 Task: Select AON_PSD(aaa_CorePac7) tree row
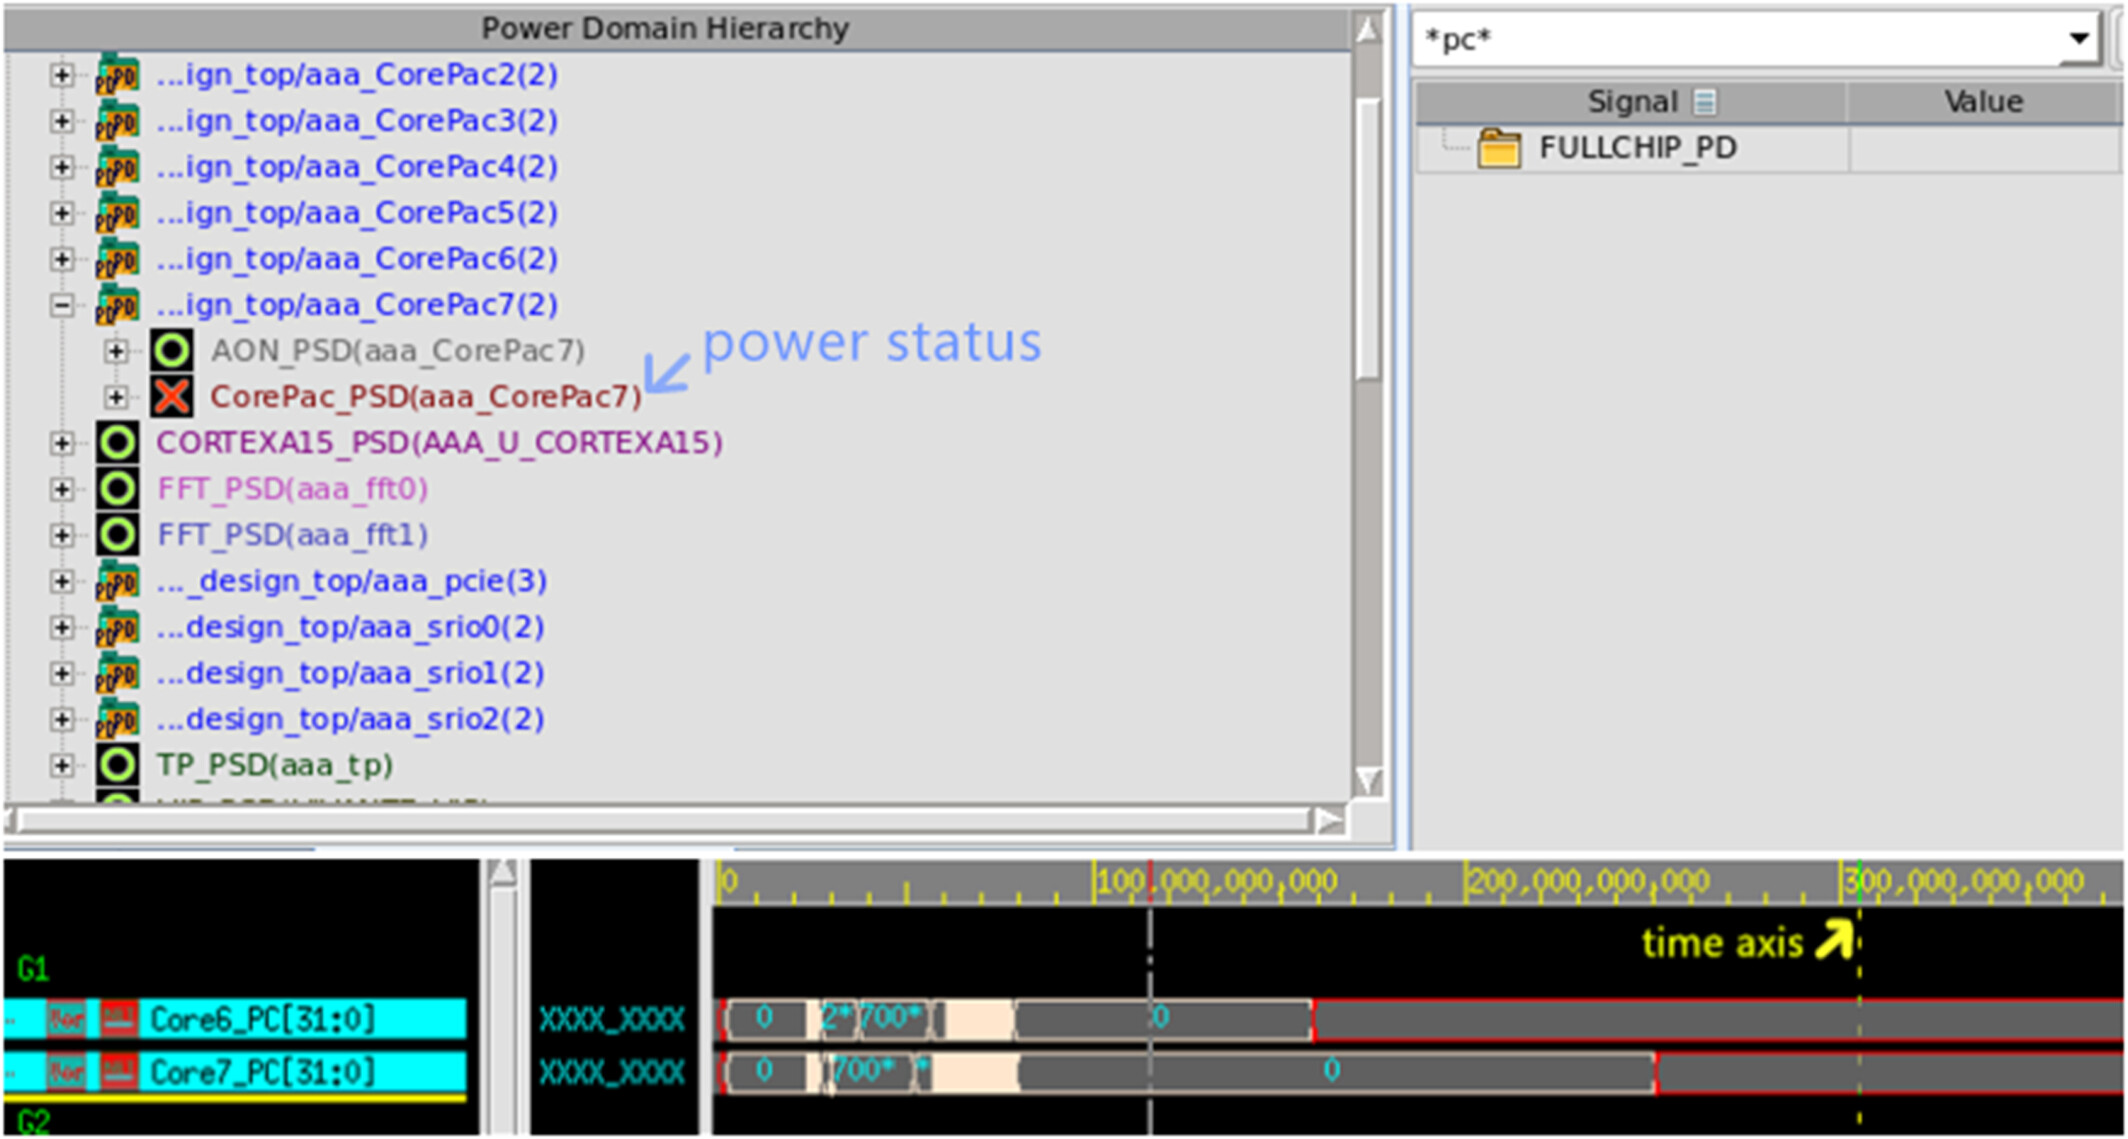(398, 351)
